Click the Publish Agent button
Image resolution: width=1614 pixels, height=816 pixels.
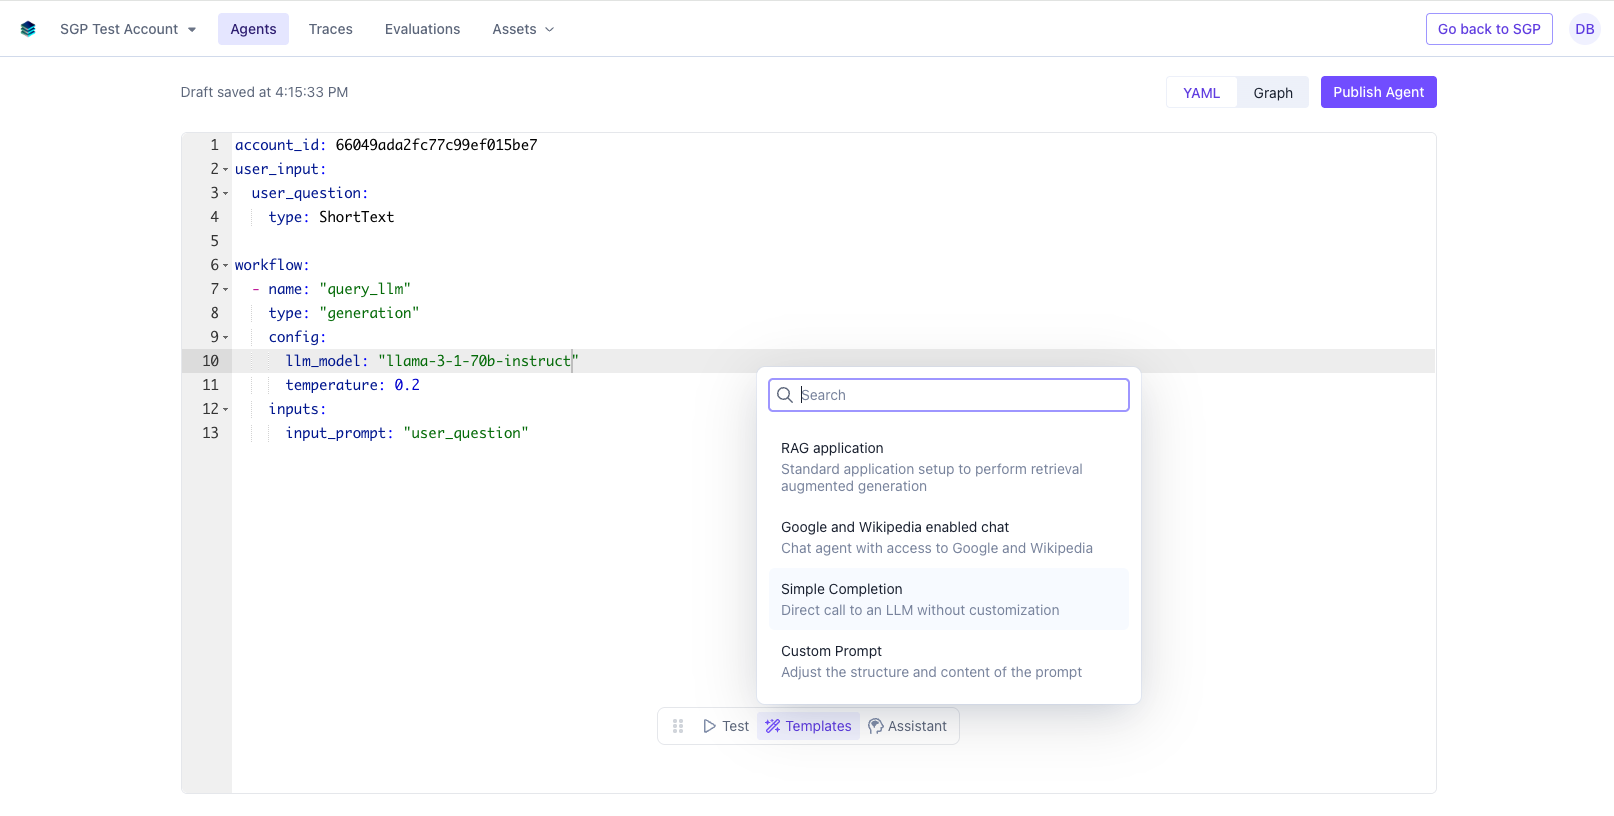(1378, 92)
